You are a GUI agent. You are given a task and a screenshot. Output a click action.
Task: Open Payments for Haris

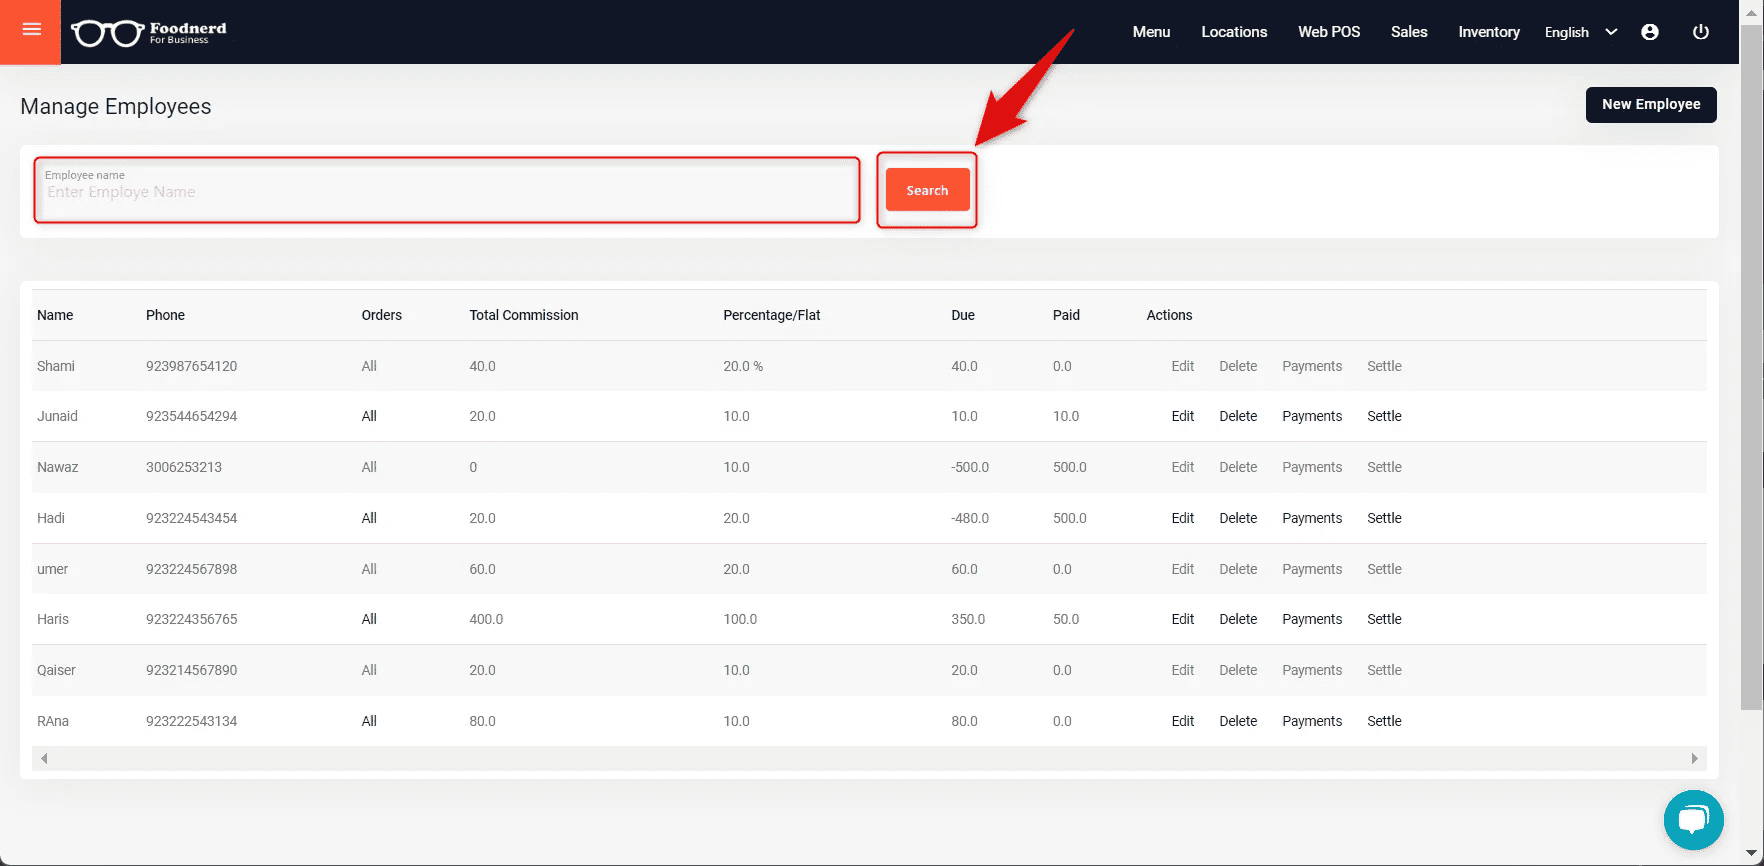click(1312, 619)
